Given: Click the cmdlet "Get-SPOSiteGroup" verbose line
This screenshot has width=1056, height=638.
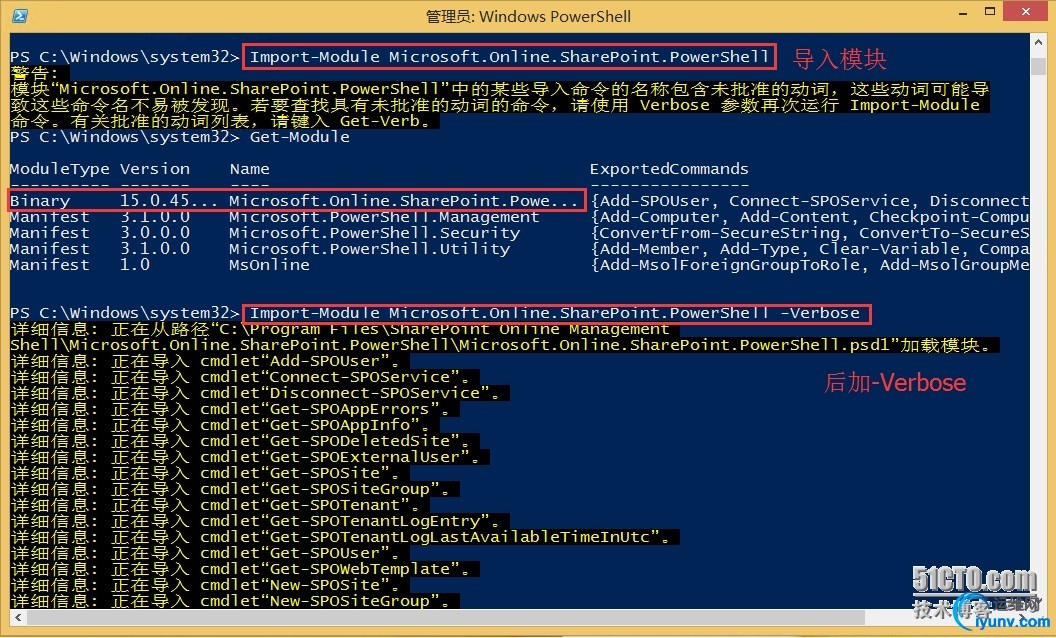Looking at the screenshot, I should point(234,489).
